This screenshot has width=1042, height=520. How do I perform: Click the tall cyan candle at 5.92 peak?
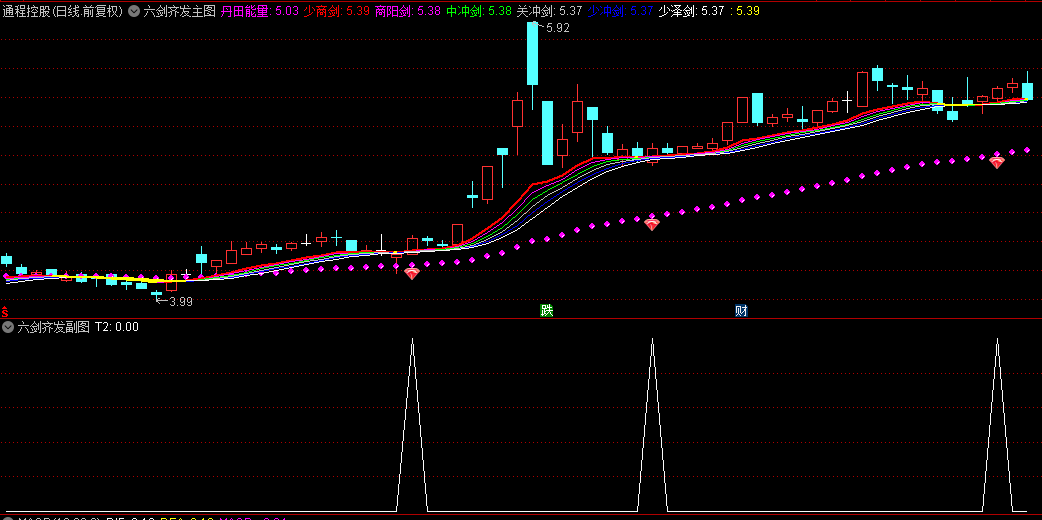(532, 53)
